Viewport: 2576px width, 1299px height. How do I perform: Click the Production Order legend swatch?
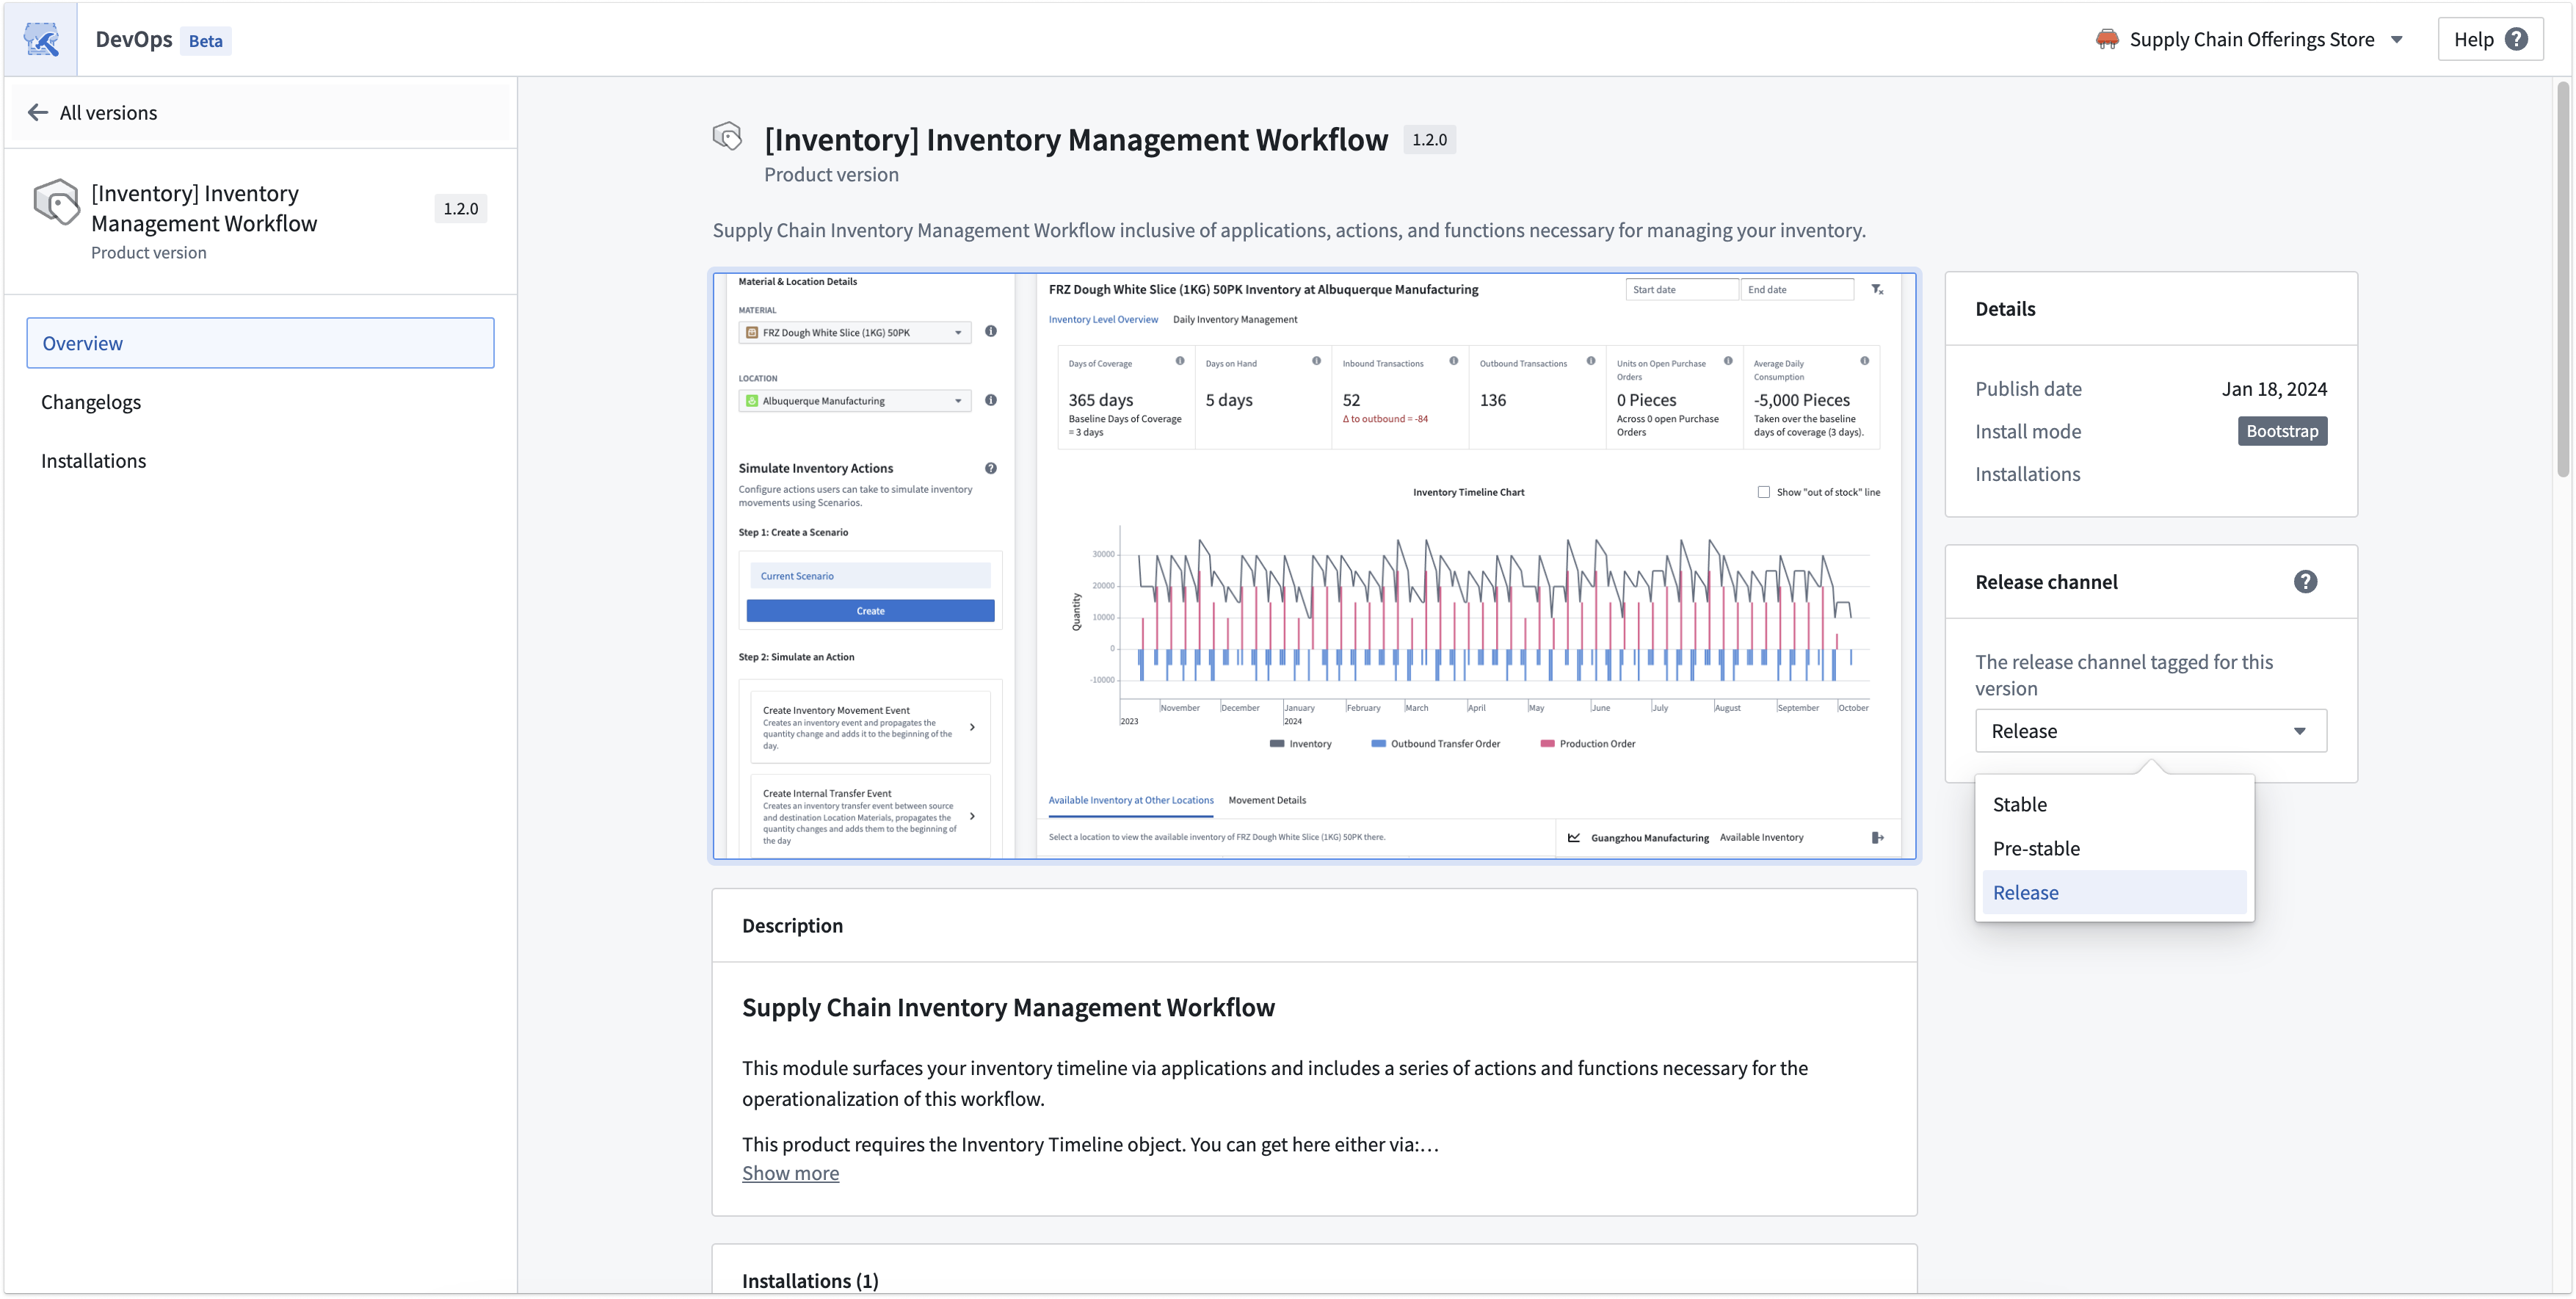pos(1547,744)
